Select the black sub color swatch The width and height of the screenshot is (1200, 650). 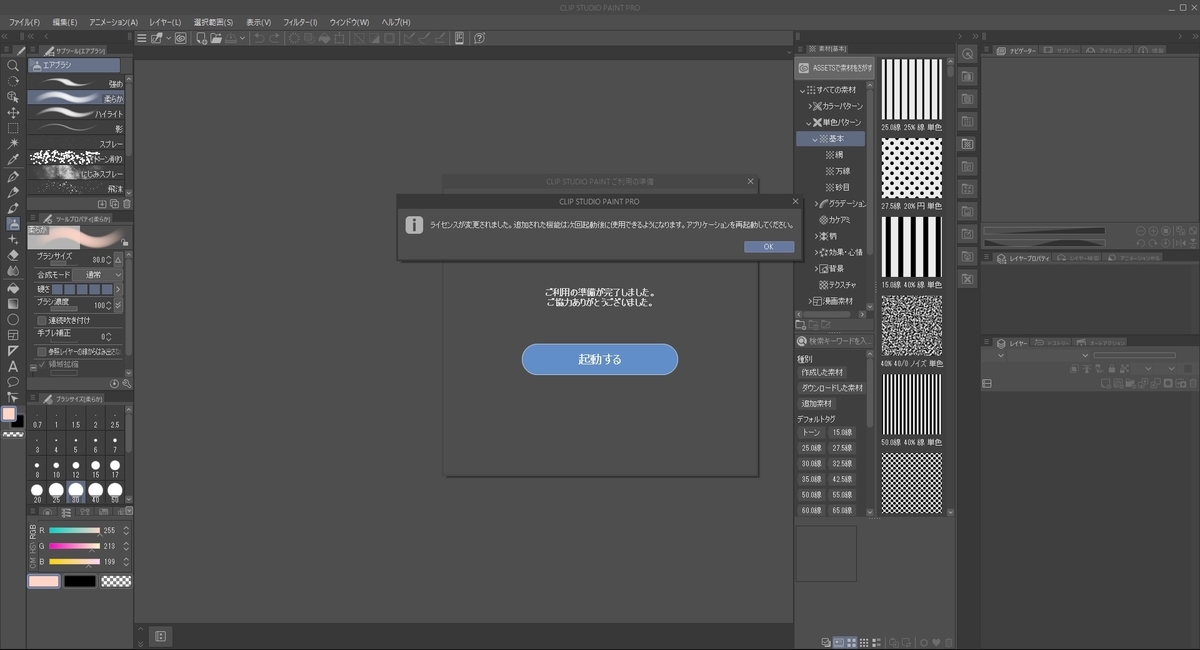pos(80,581)
